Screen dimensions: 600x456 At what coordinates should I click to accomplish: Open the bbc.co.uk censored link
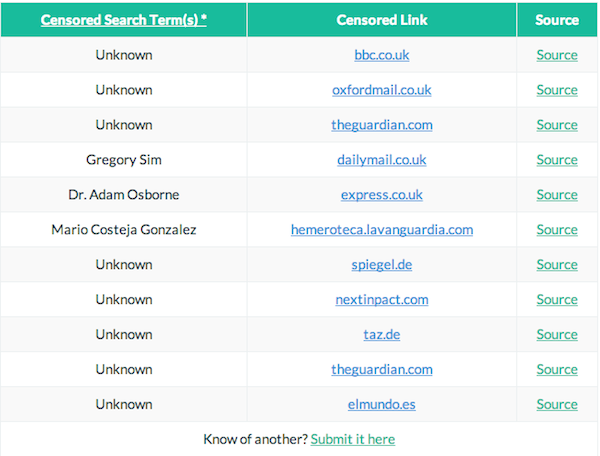click(382, 55)
